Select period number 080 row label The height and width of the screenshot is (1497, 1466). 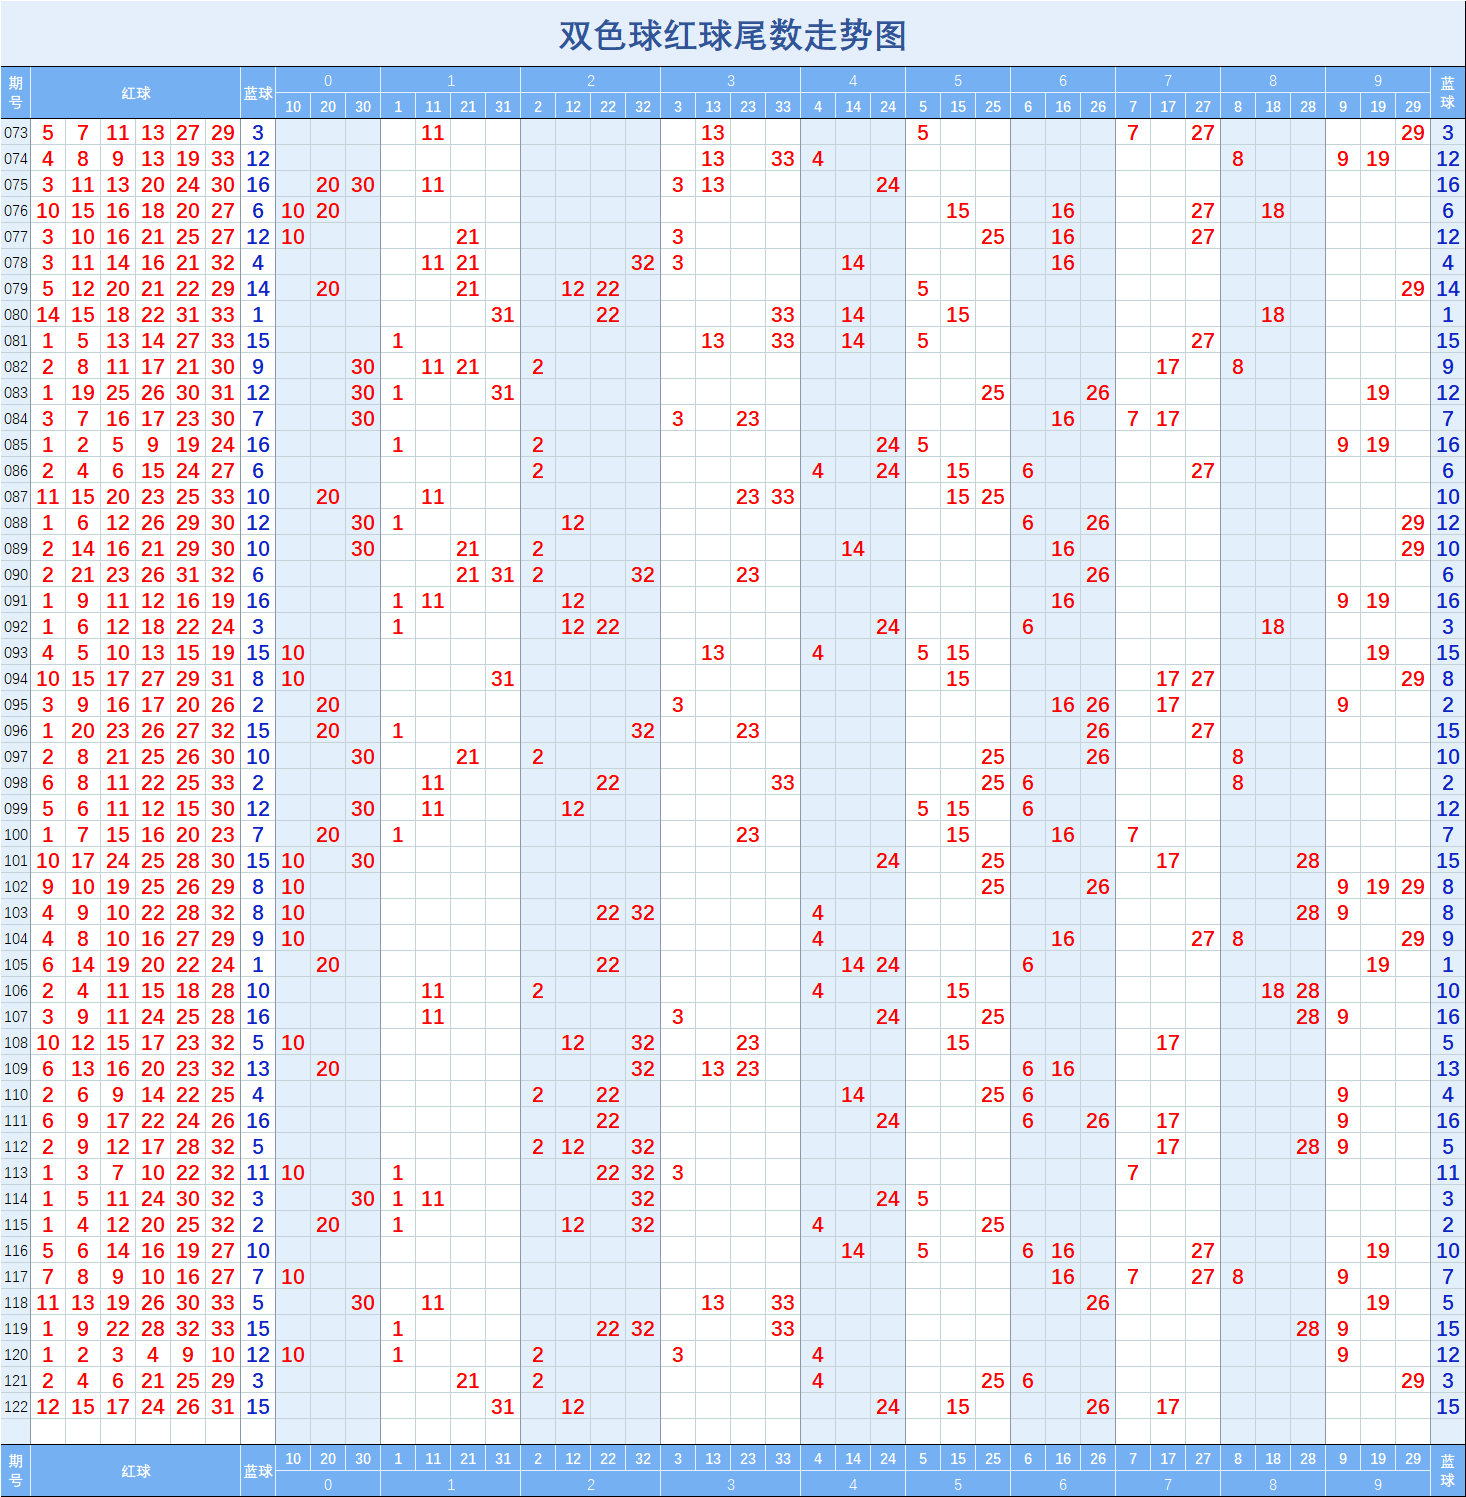click(16, 315)
